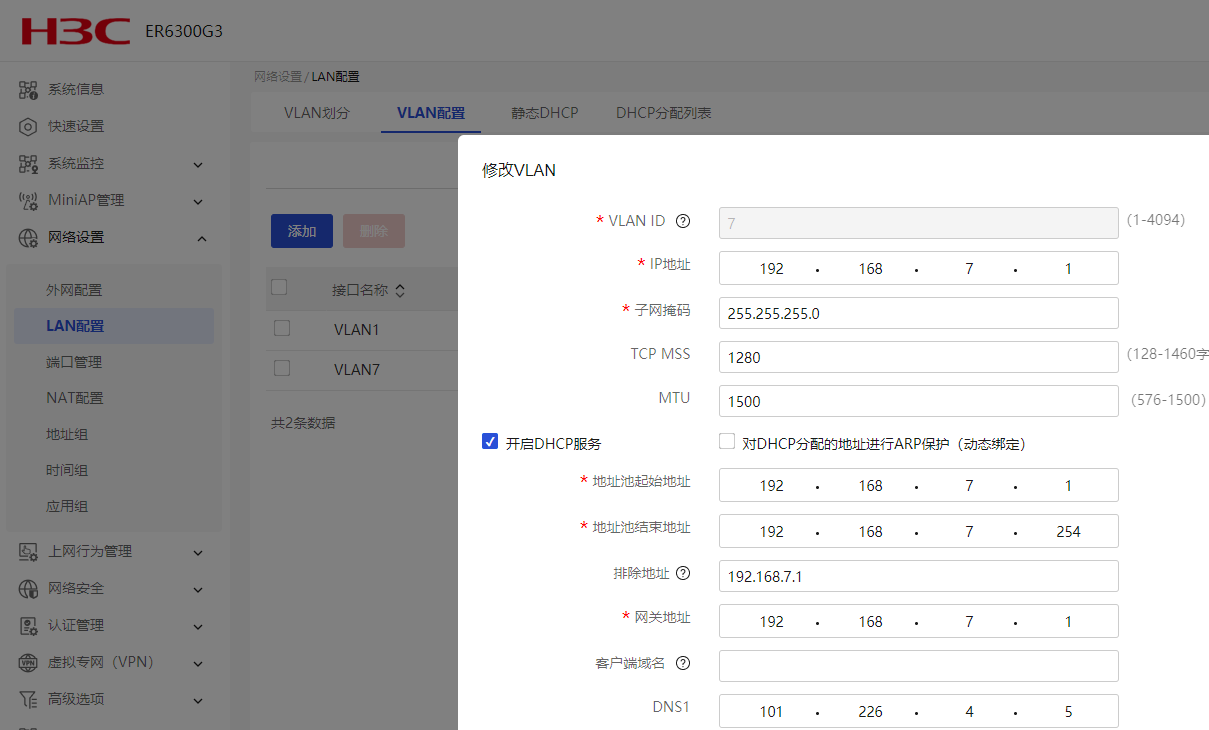1209x730 pixels.
Task: Click the 认证管理 sidebar icon
Action: (28, 626)
